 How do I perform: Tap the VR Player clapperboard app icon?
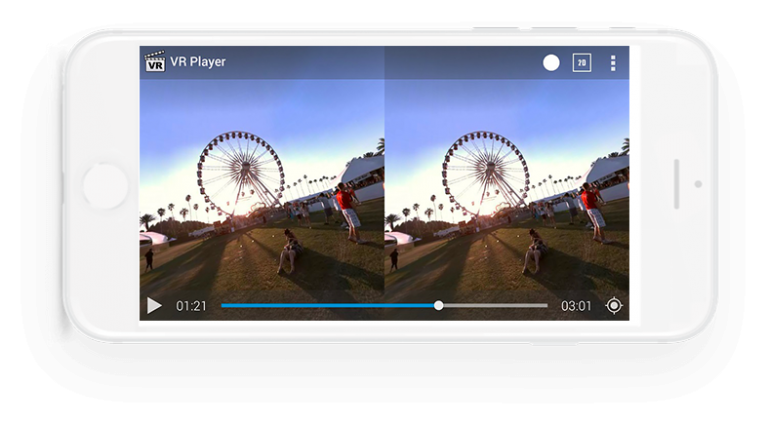tap(155, 62)
